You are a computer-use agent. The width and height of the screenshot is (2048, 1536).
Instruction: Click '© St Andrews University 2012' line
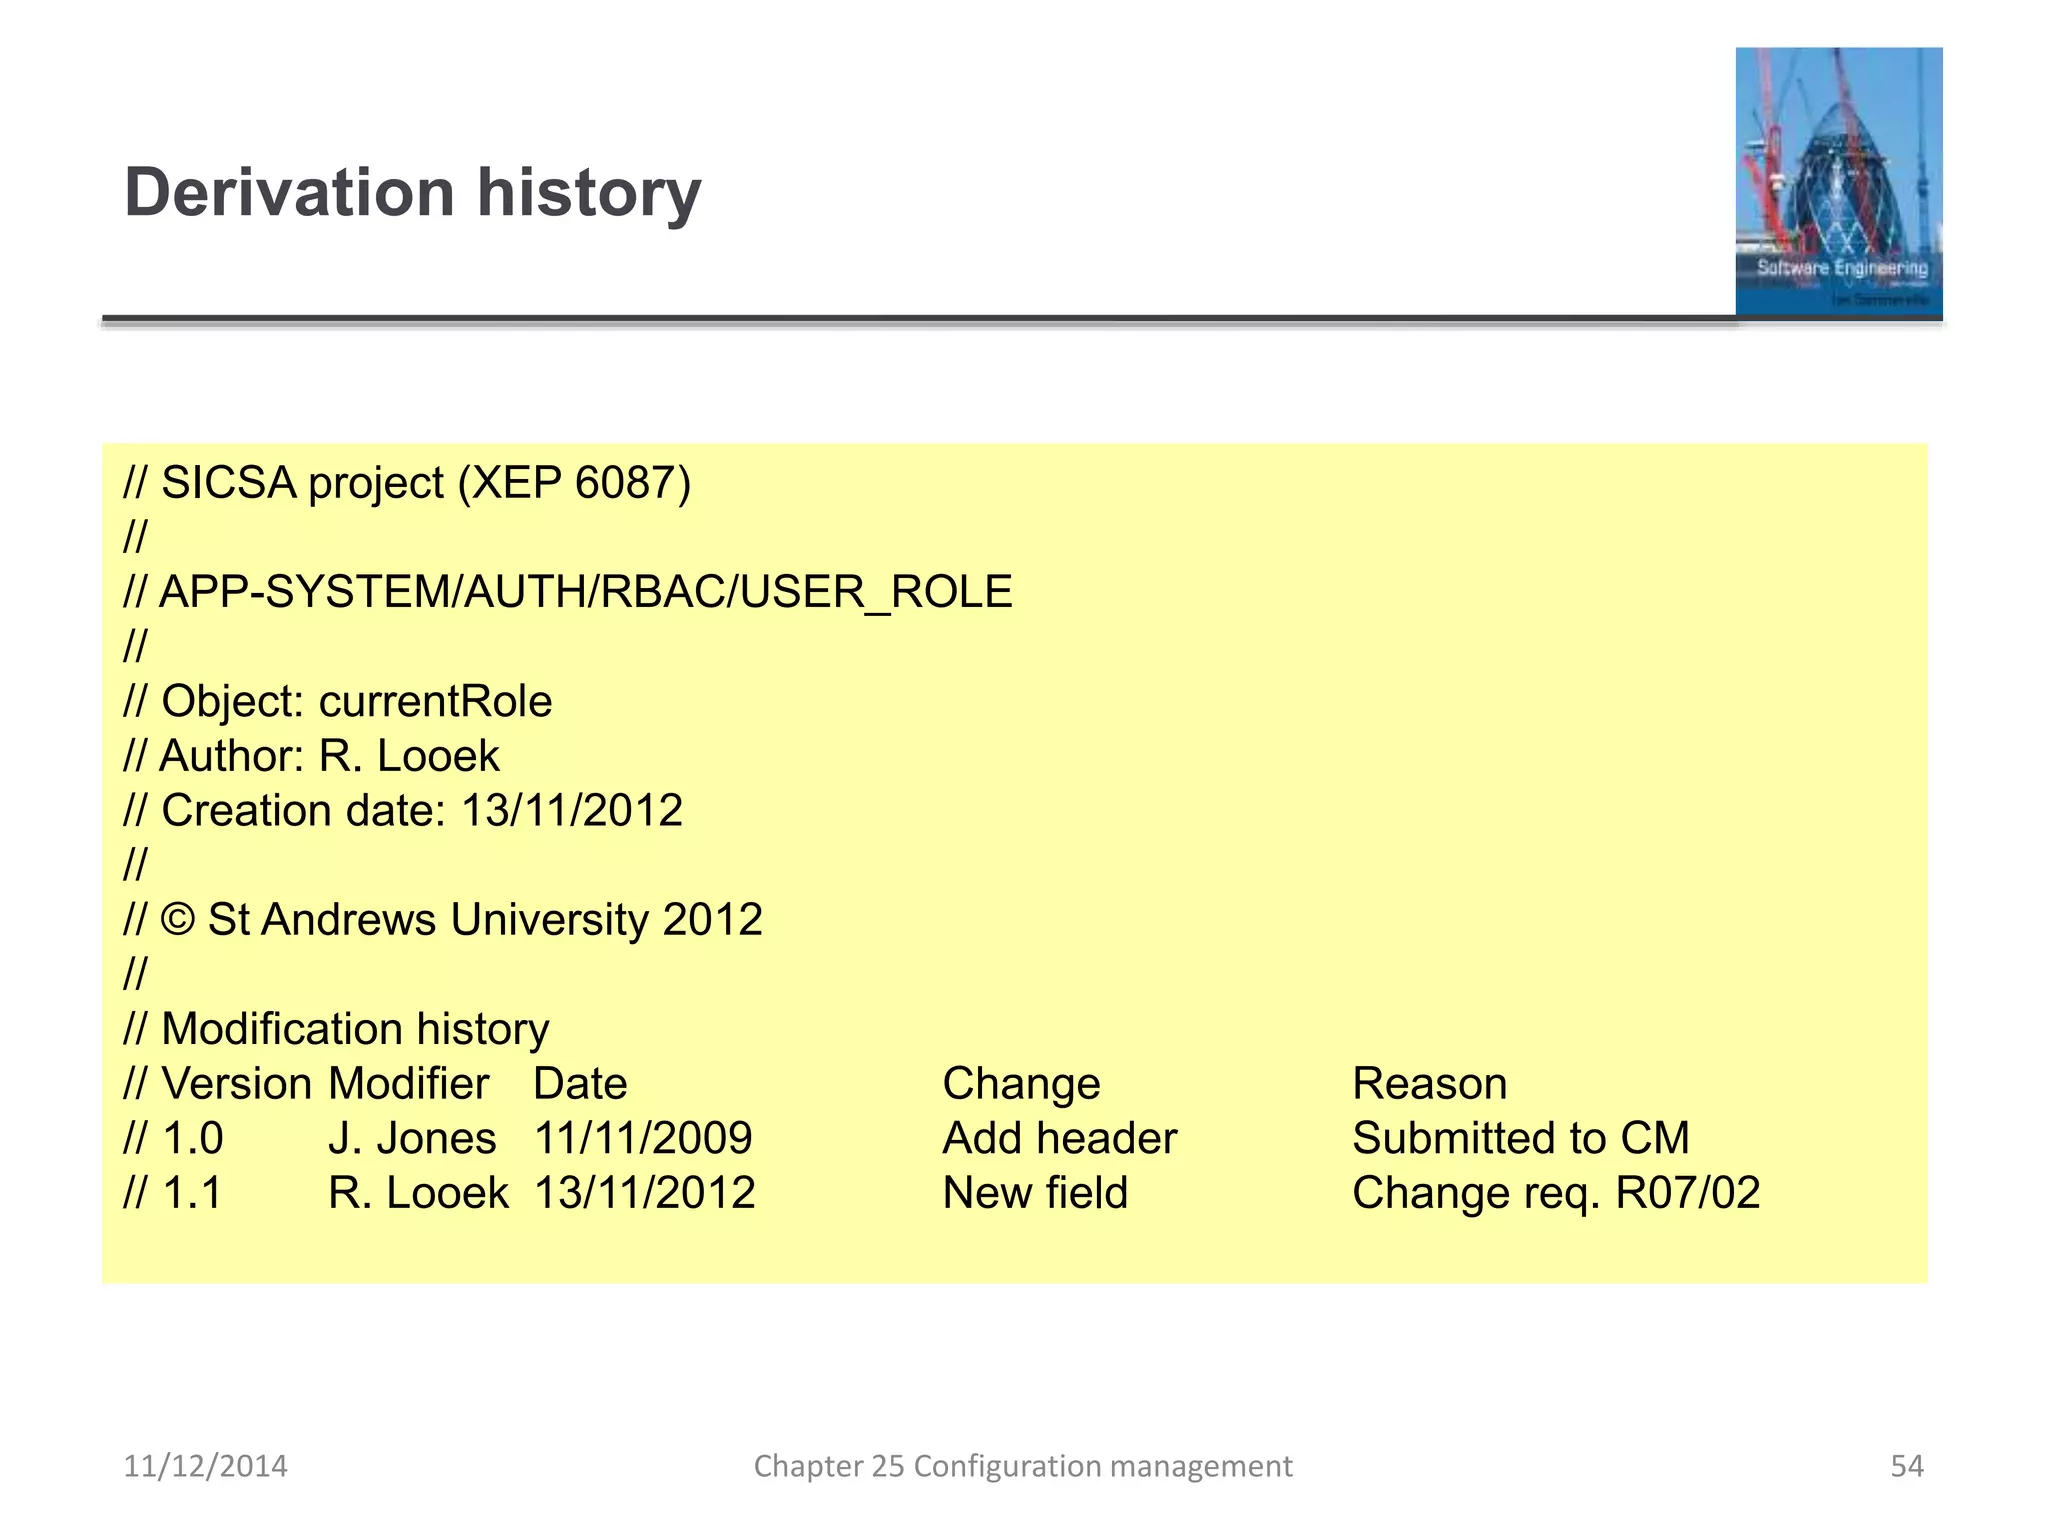point(461,920)
